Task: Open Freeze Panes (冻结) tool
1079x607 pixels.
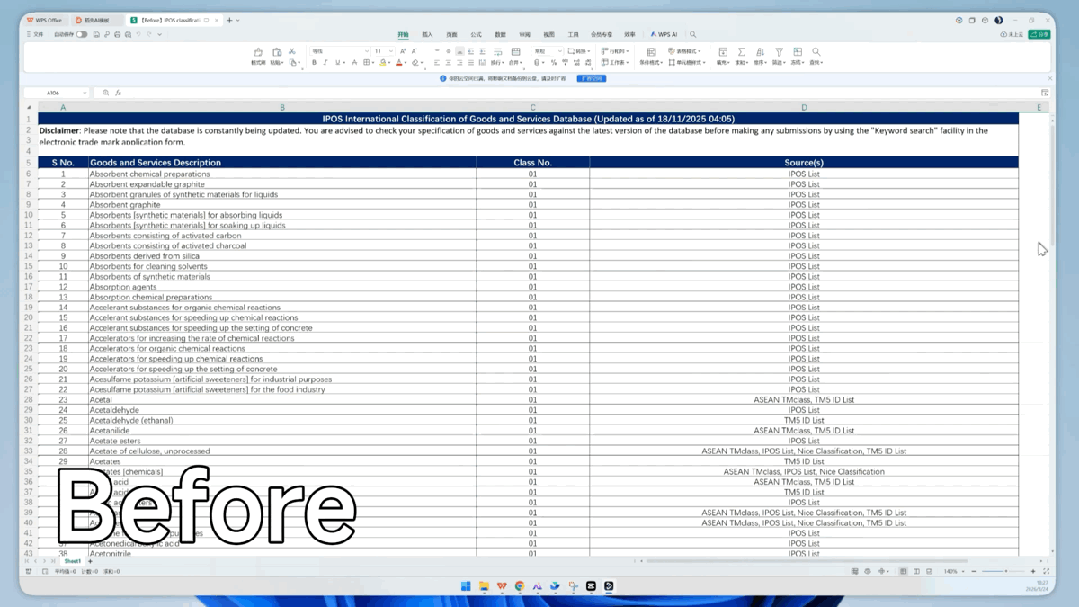Action: tap(797, 52)
